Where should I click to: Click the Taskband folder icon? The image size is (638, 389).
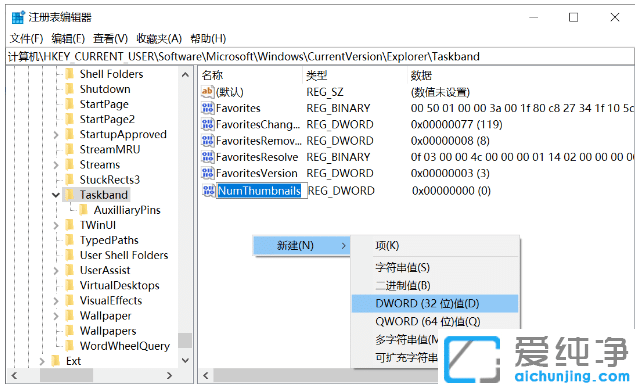tap(70, 194)
